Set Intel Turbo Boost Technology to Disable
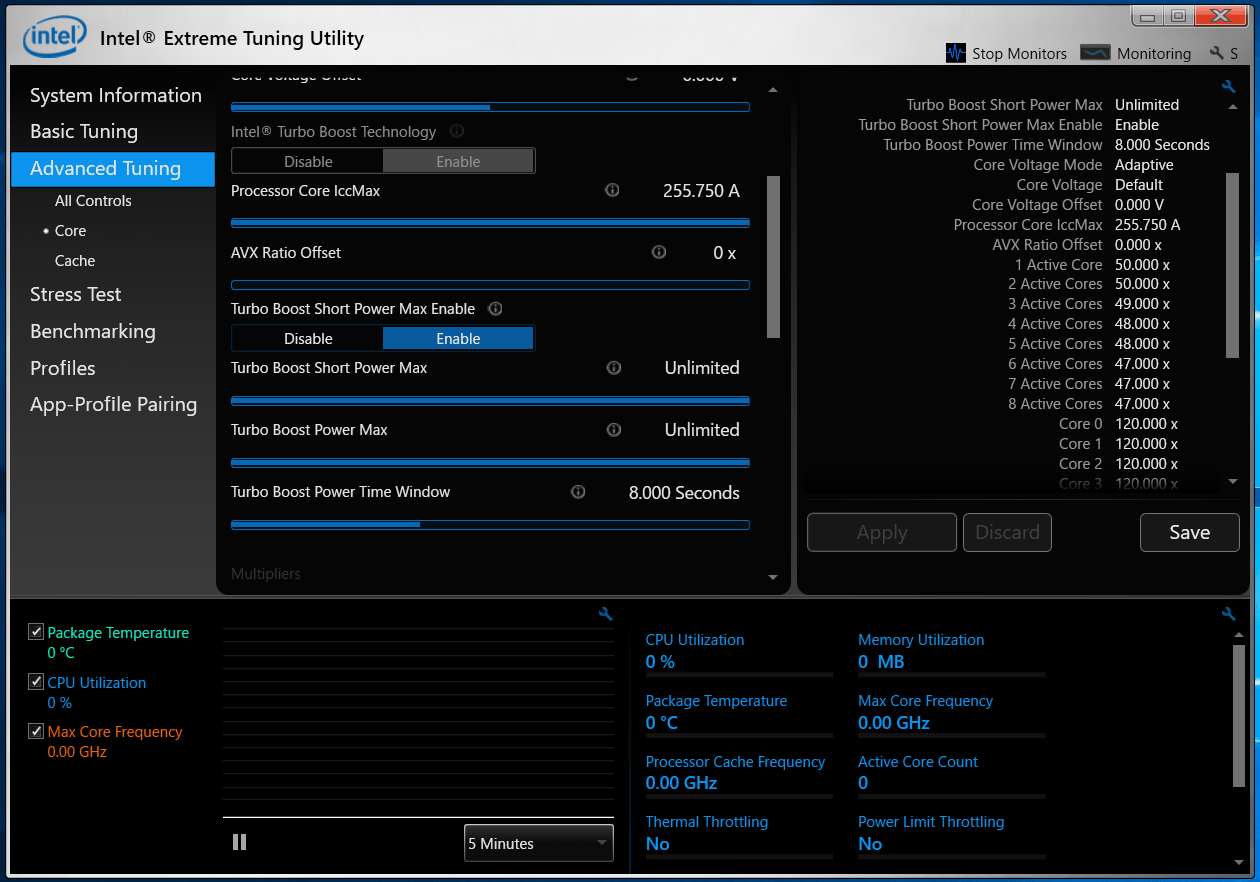This screenshot has height=882, width=1260. 308,161
